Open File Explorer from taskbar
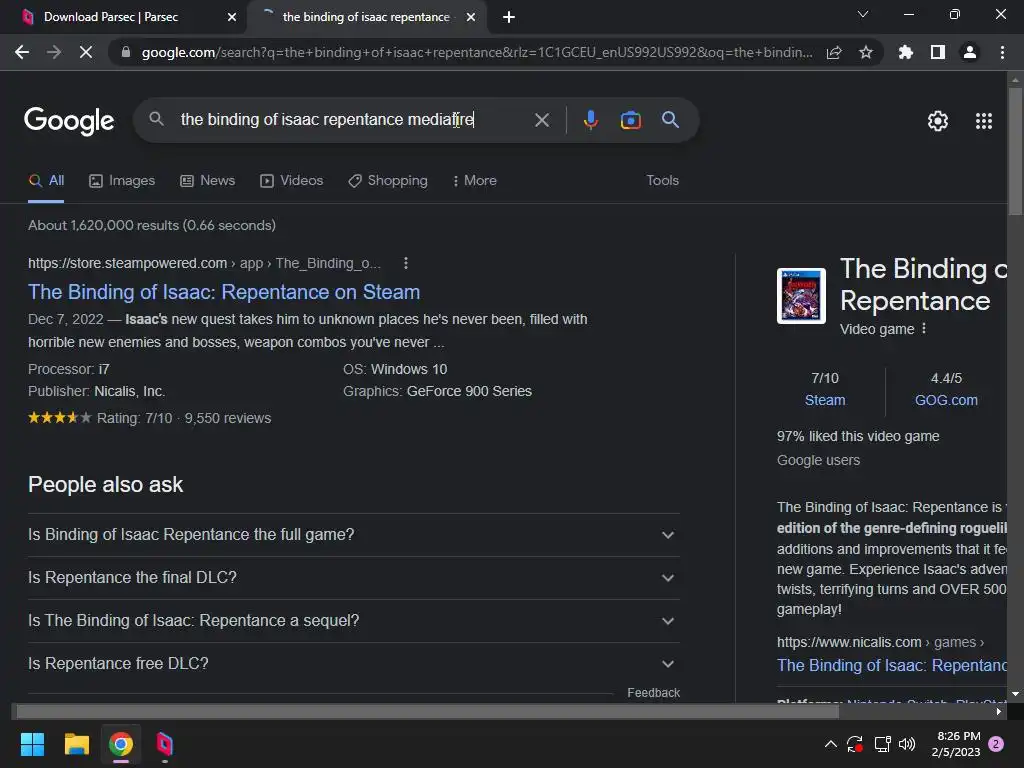 coord(76,744)
